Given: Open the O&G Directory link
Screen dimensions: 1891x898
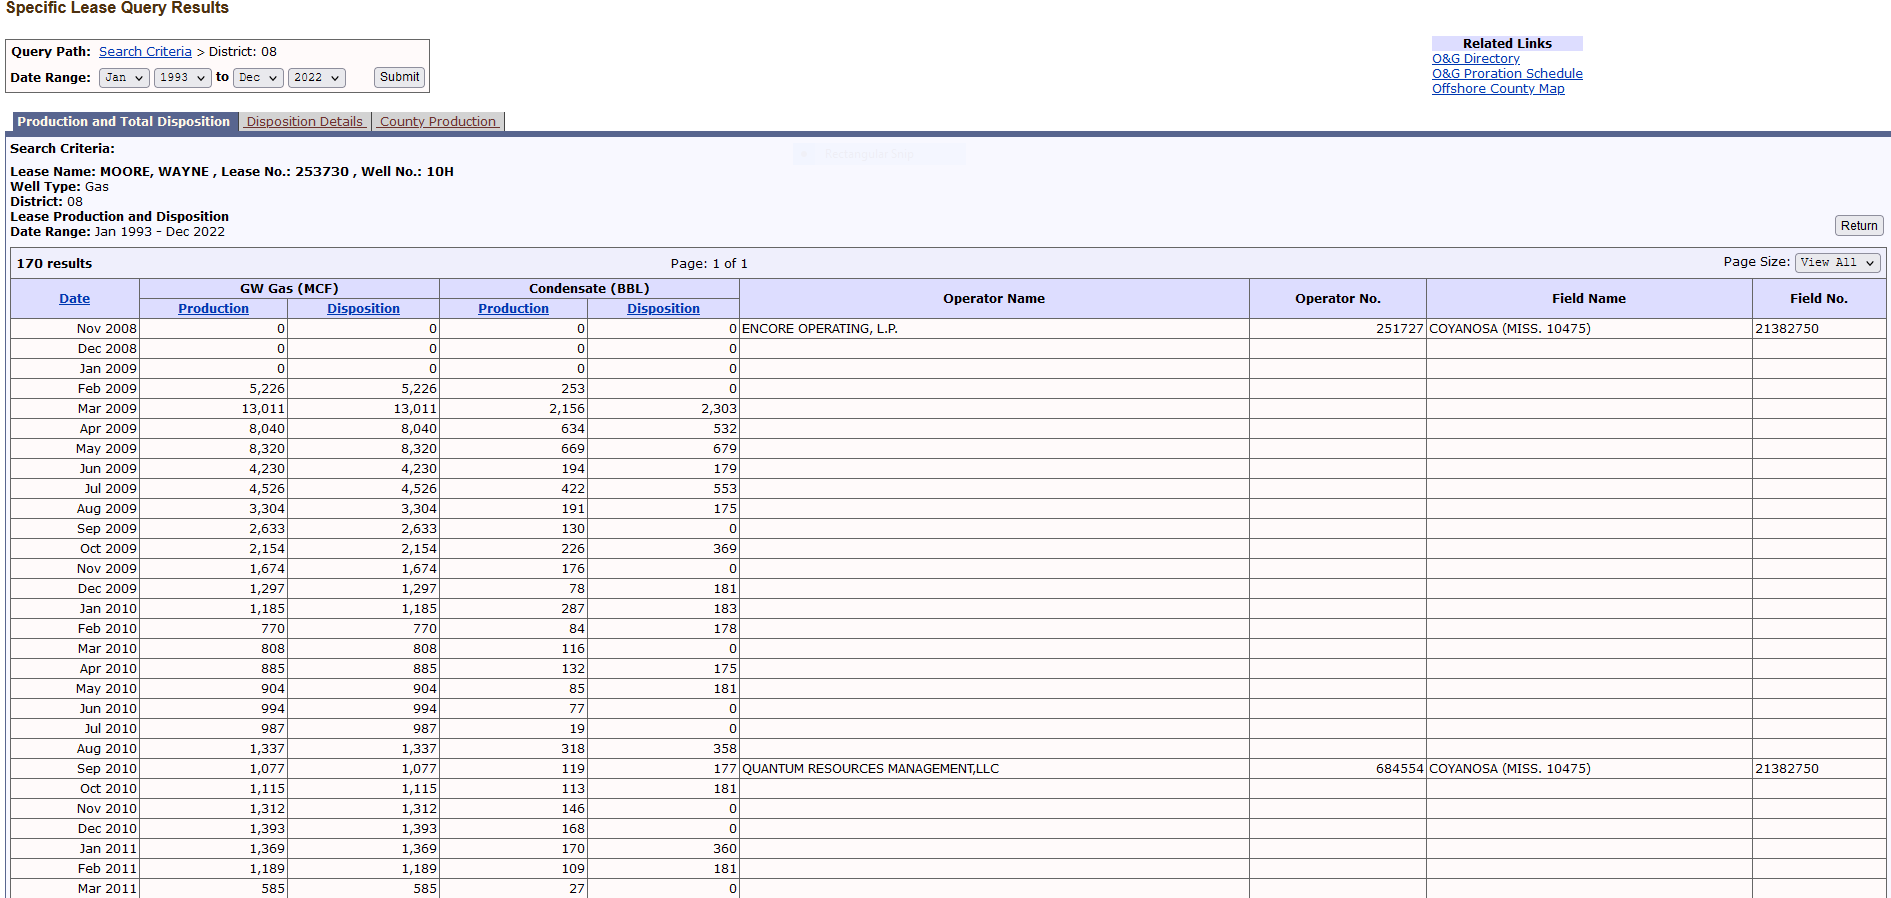Looking at the screenshot, I should (x=1475, y=59).
